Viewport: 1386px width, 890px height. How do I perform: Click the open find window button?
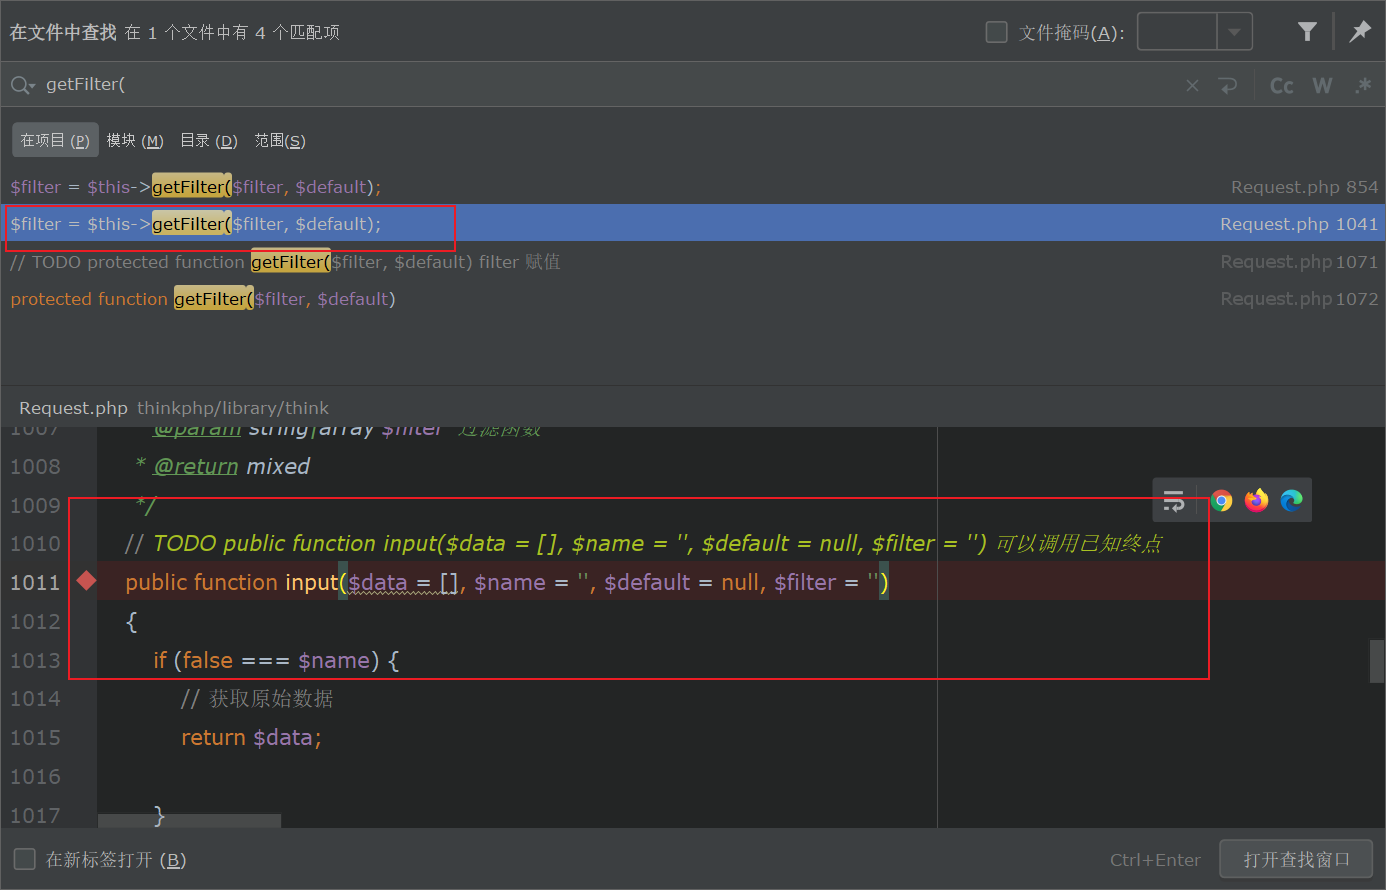tap(1296, 859)
